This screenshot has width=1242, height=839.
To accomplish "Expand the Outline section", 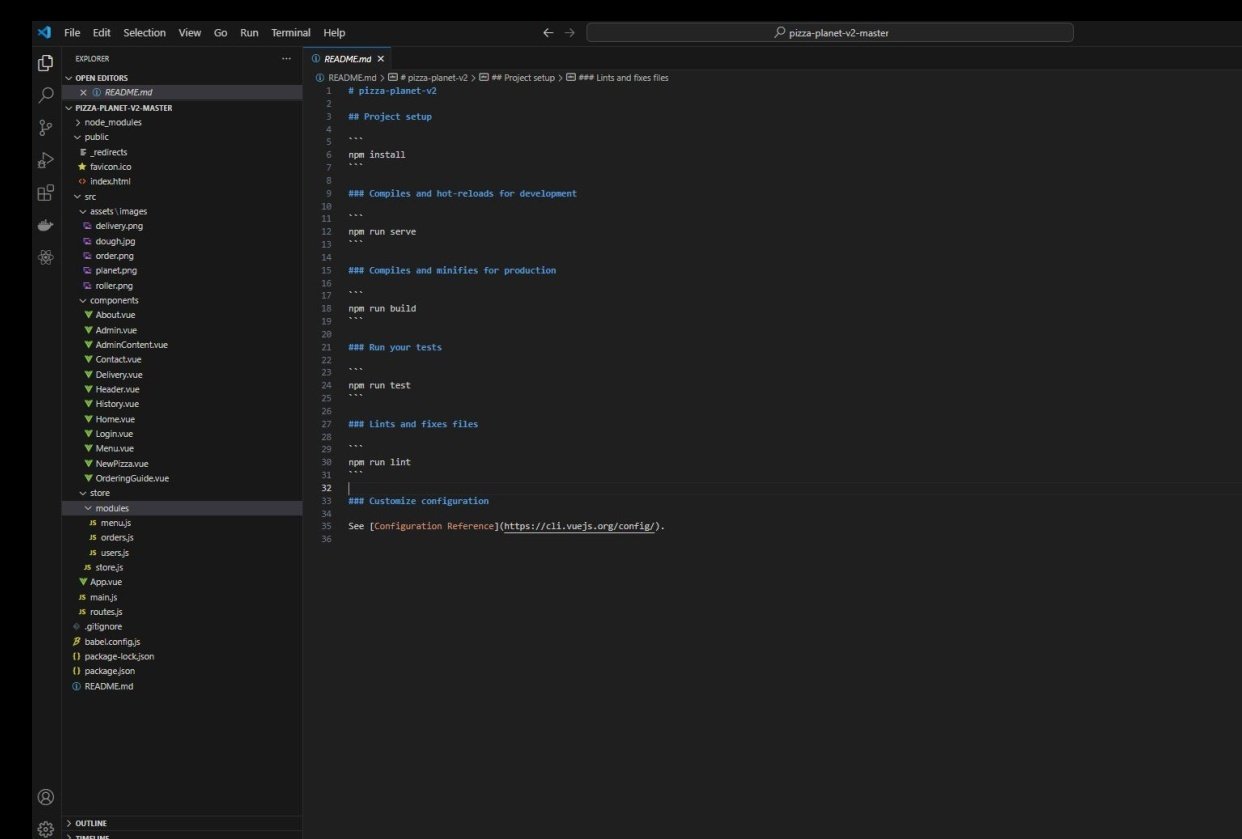I will pos(182,823).
